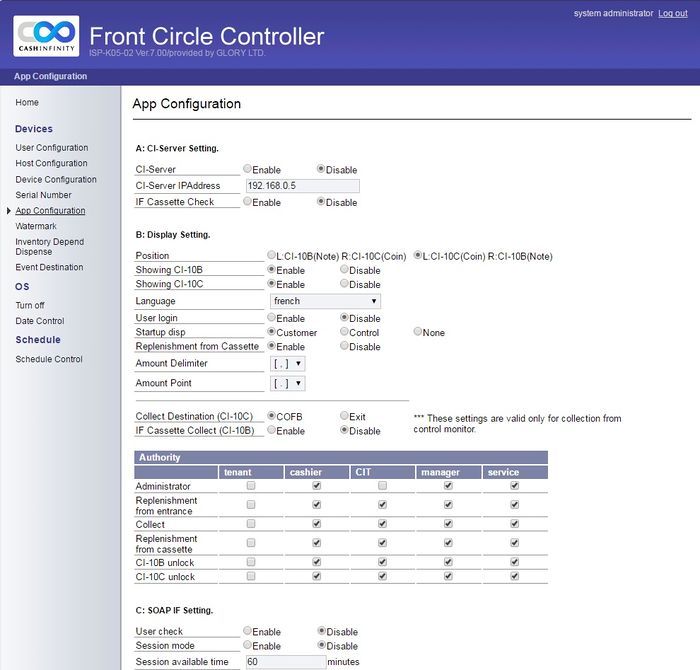700x670 pixels.
Task: Enable Session mode
Action: coord(247,645)
